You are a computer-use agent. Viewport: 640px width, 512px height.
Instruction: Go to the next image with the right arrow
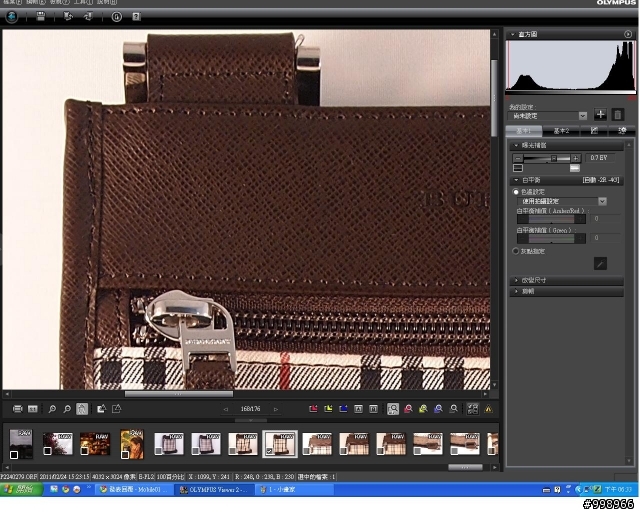coord(276,409)
